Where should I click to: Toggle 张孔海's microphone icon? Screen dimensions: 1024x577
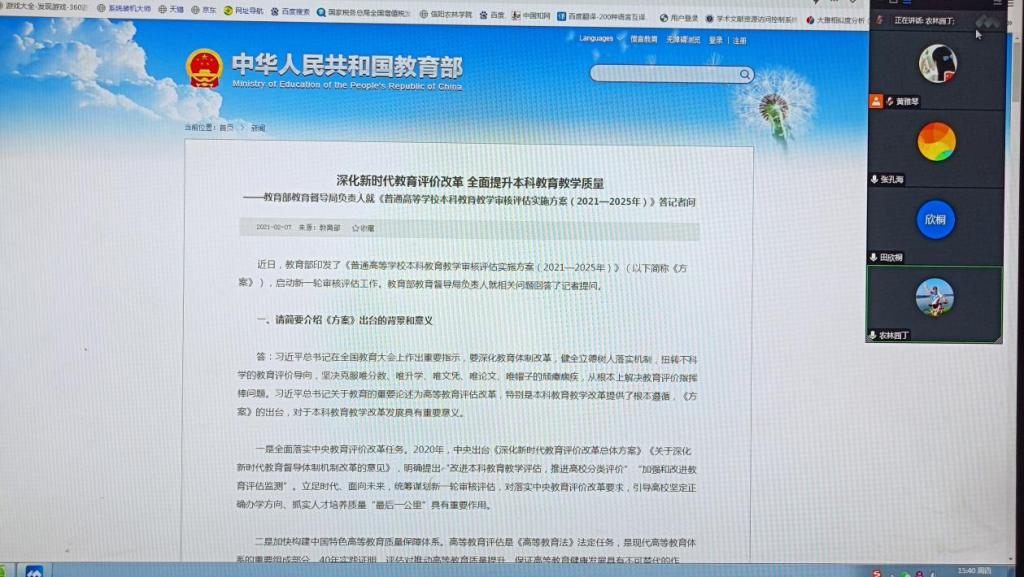coord(874,179)
